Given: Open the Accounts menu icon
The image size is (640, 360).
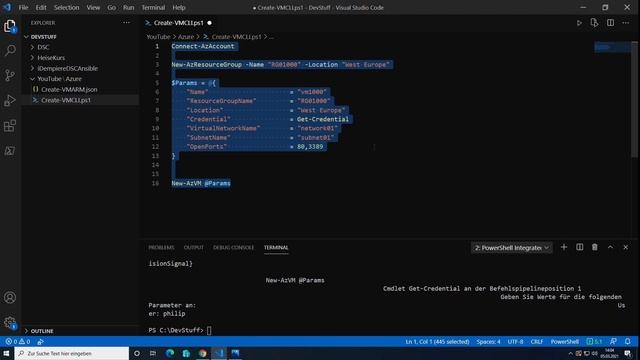Looking at the screenshot, I should click(10, 297).
